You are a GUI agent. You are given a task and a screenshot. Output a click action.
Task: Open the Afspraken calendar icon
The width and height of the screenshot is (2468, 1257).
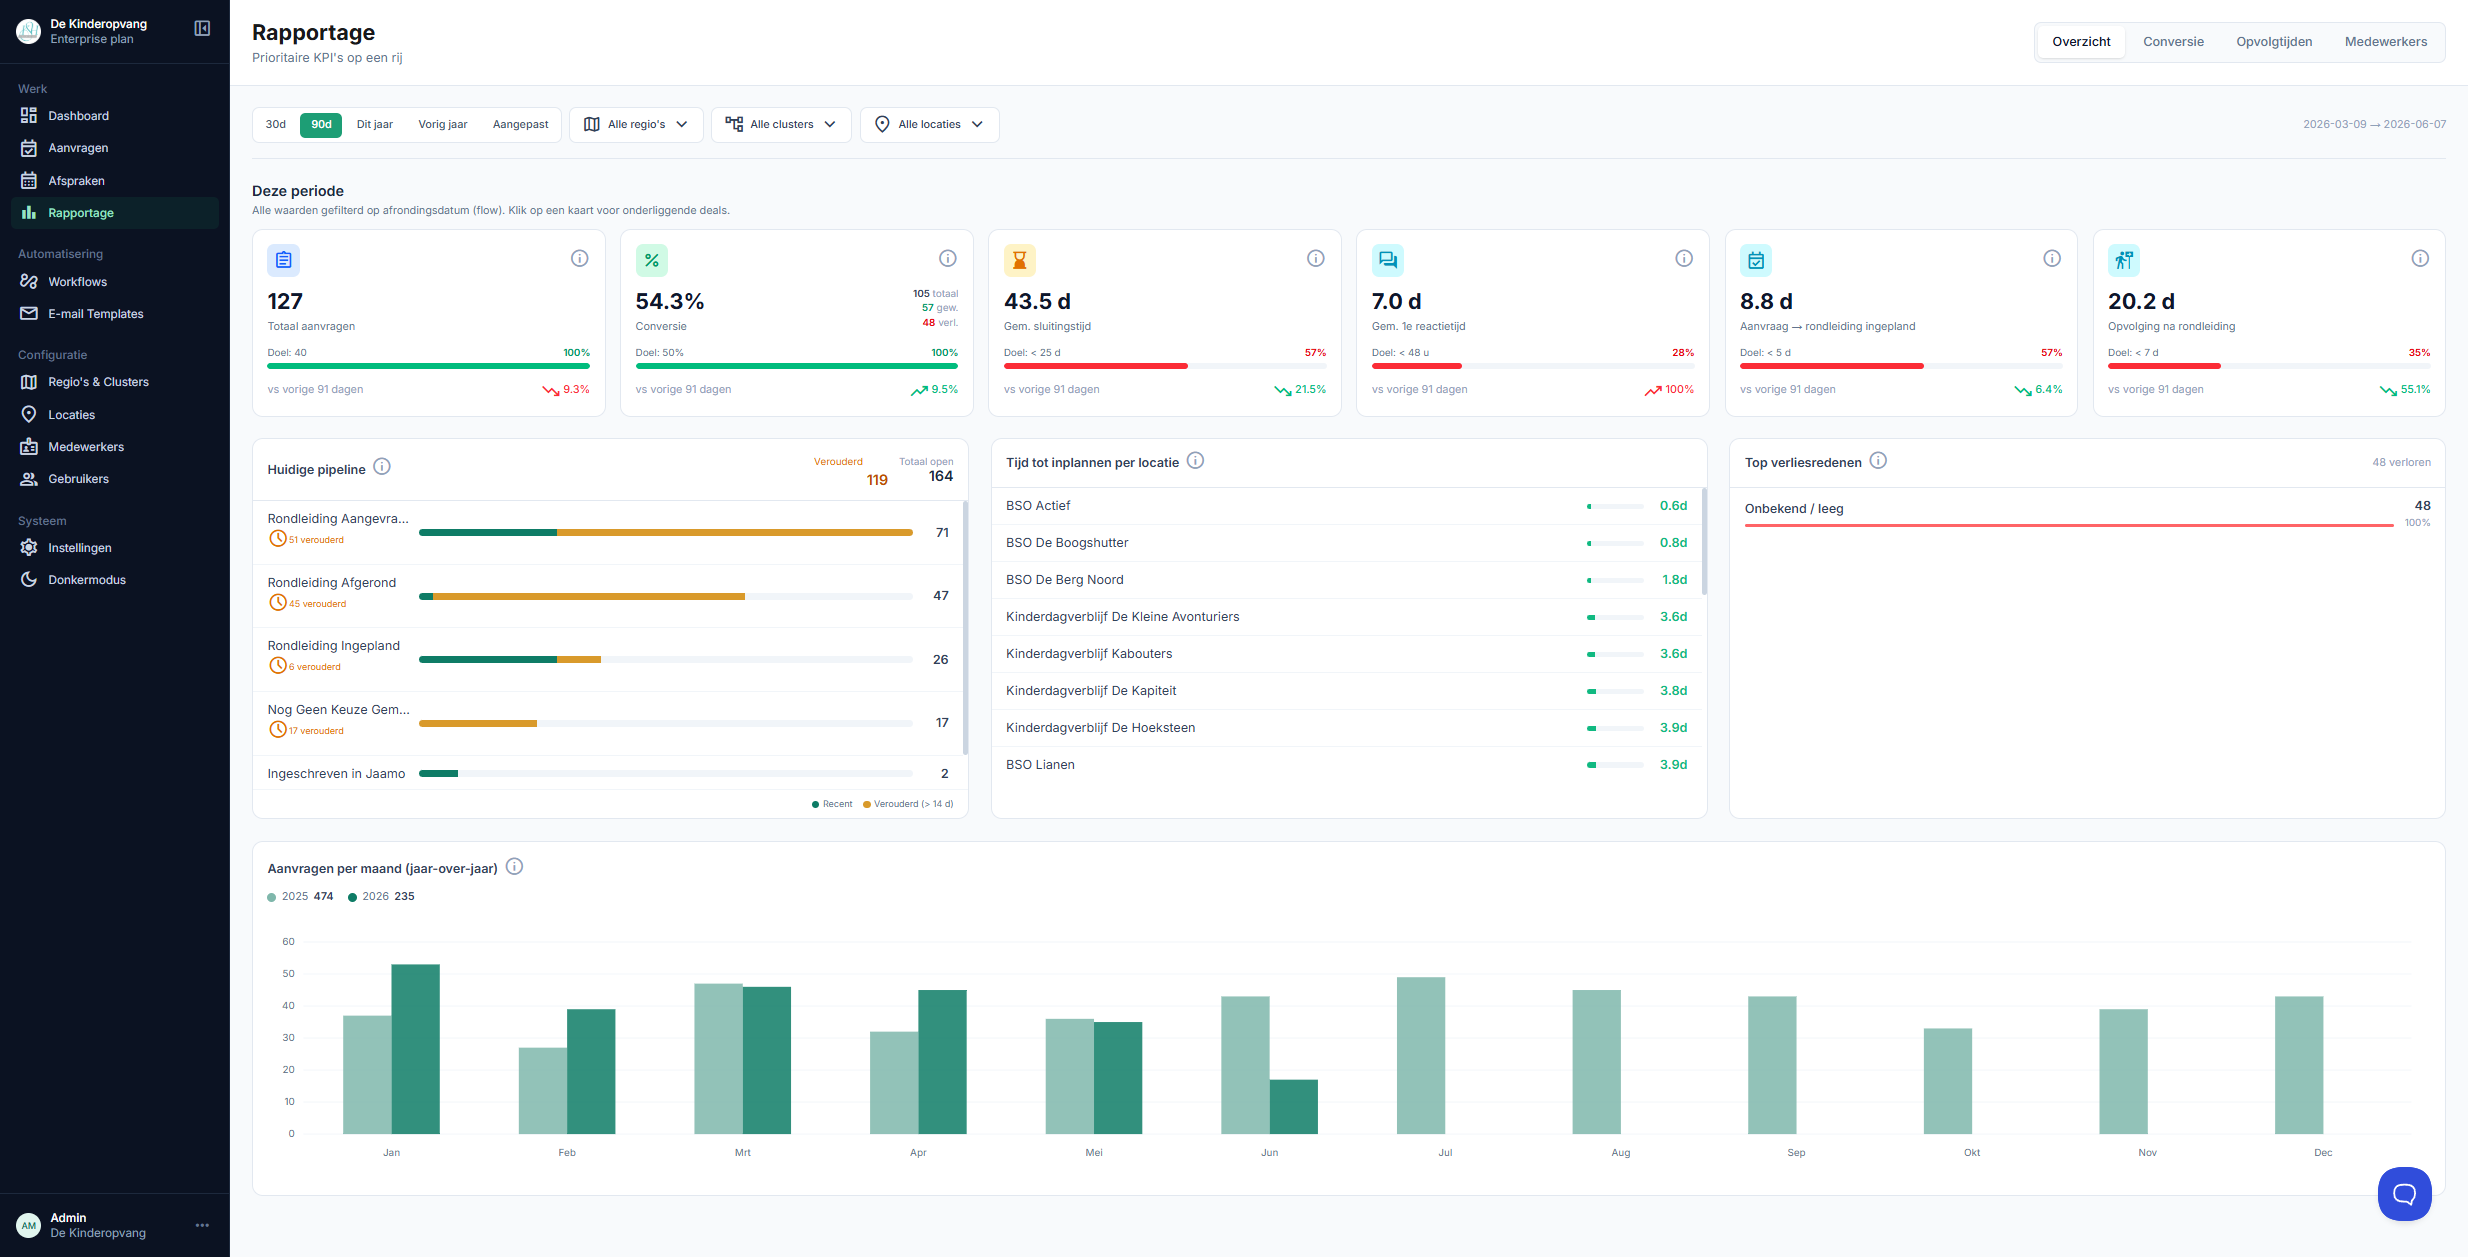pos(29,181)
